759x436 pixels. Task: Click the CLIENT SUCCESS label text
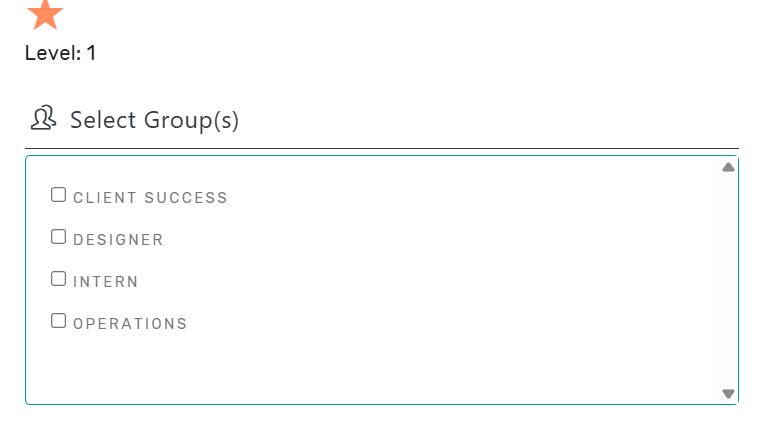pyautogui.click(x=150, y=198)
